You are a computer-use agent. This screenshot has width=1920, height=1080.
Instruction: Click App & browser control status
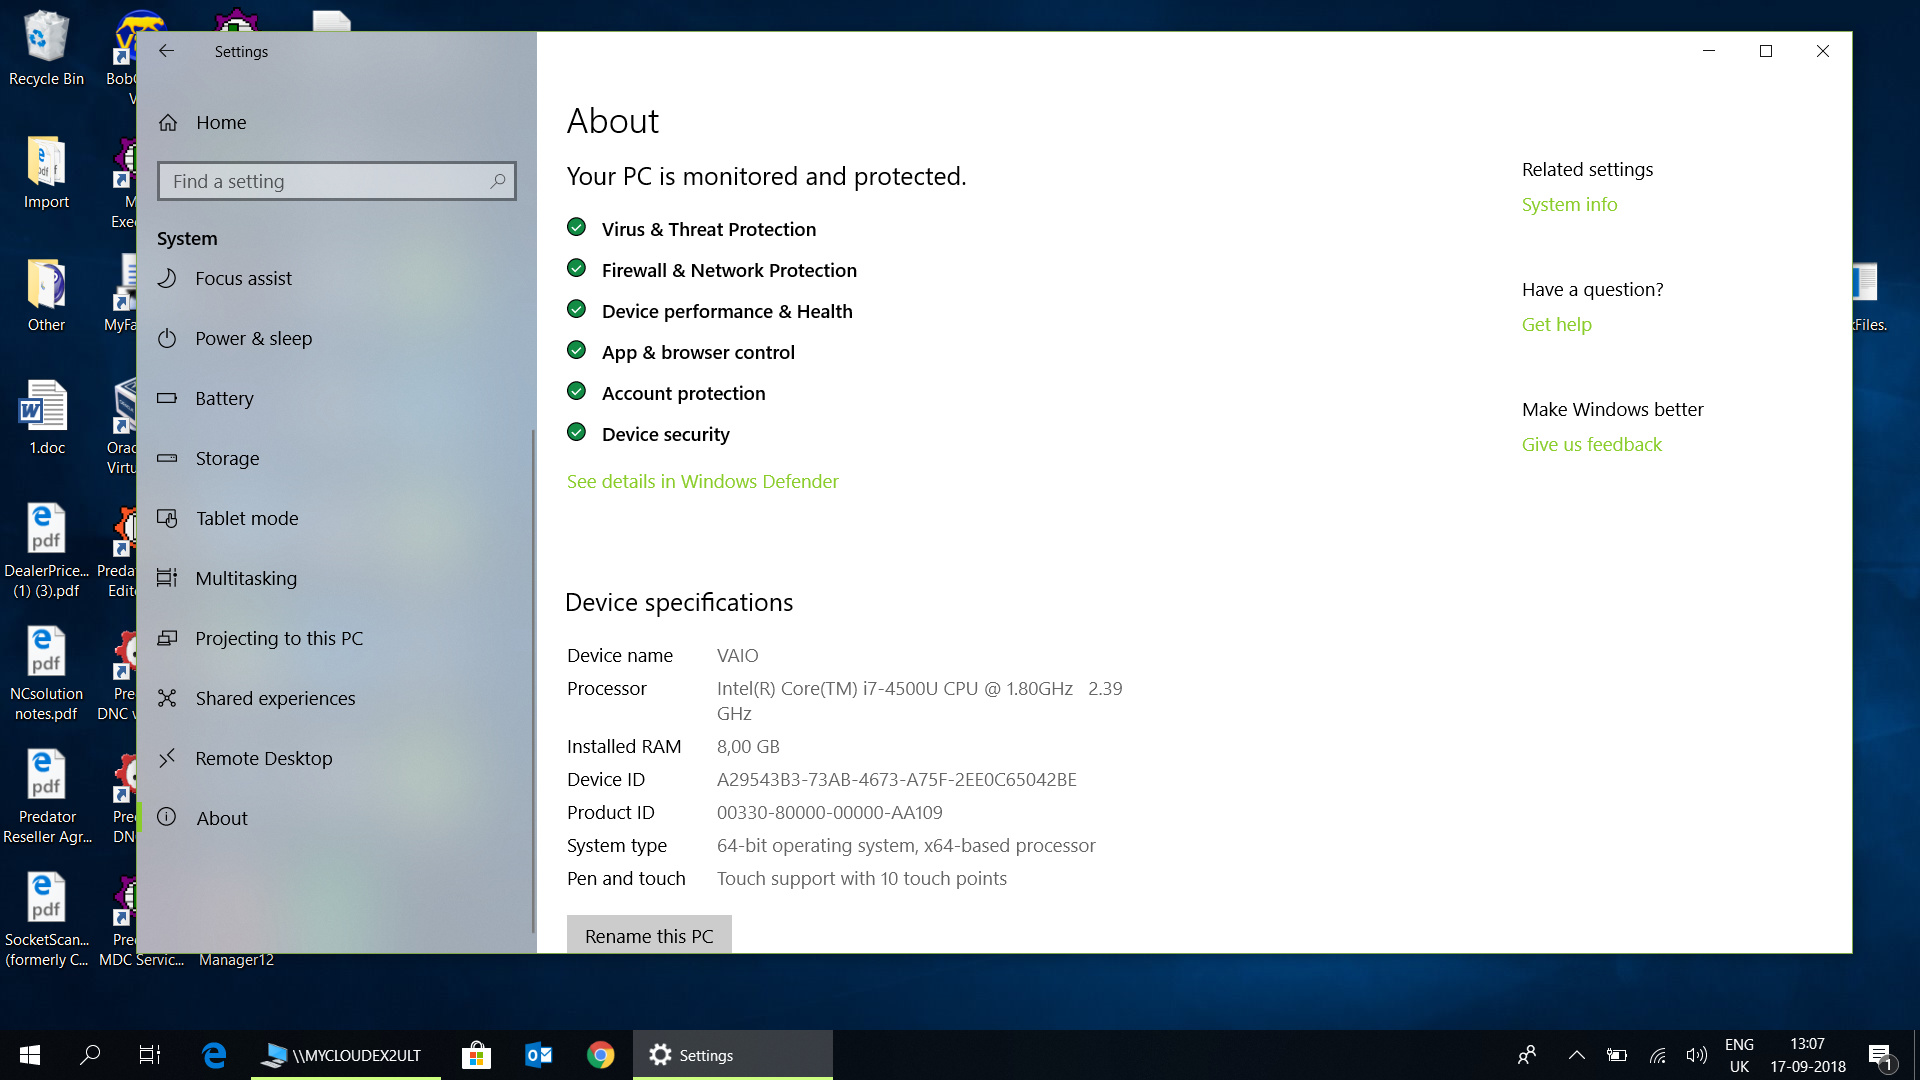tap(698, 352)
